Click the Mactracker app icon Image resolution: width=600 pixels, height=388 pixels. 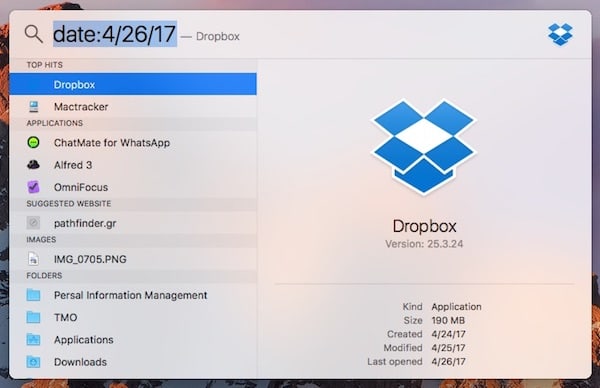pos(34,106)
